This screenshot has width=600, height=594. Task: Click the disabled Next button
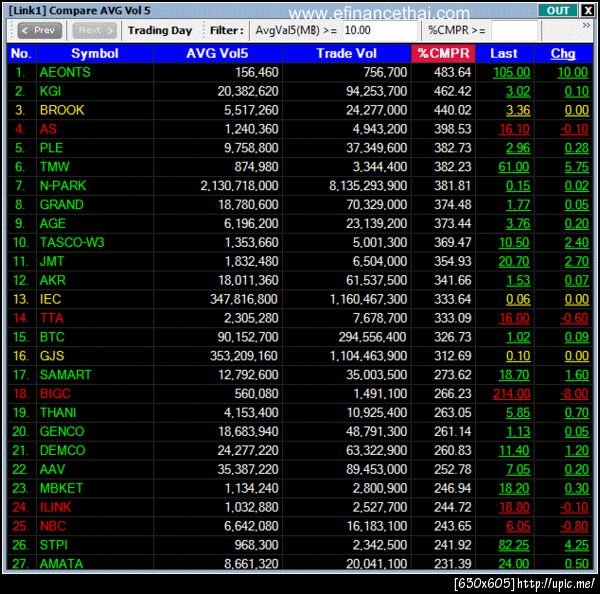[x=94, y=30]
